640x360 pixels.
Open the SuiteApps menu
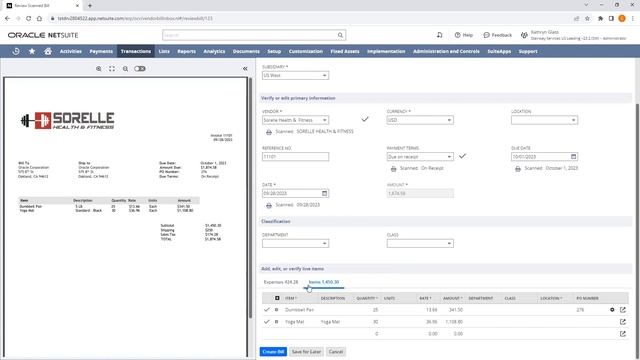click(x=499, y=51)
